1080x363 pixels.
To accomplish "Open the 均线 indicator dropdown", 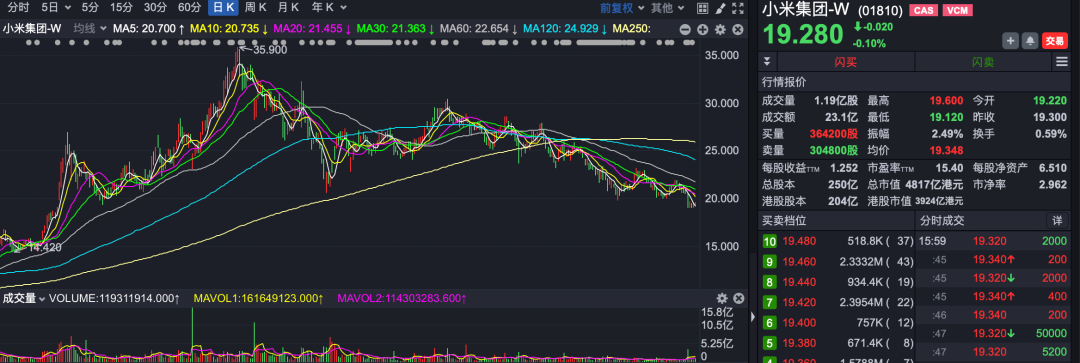I will [x=90, y=29].
